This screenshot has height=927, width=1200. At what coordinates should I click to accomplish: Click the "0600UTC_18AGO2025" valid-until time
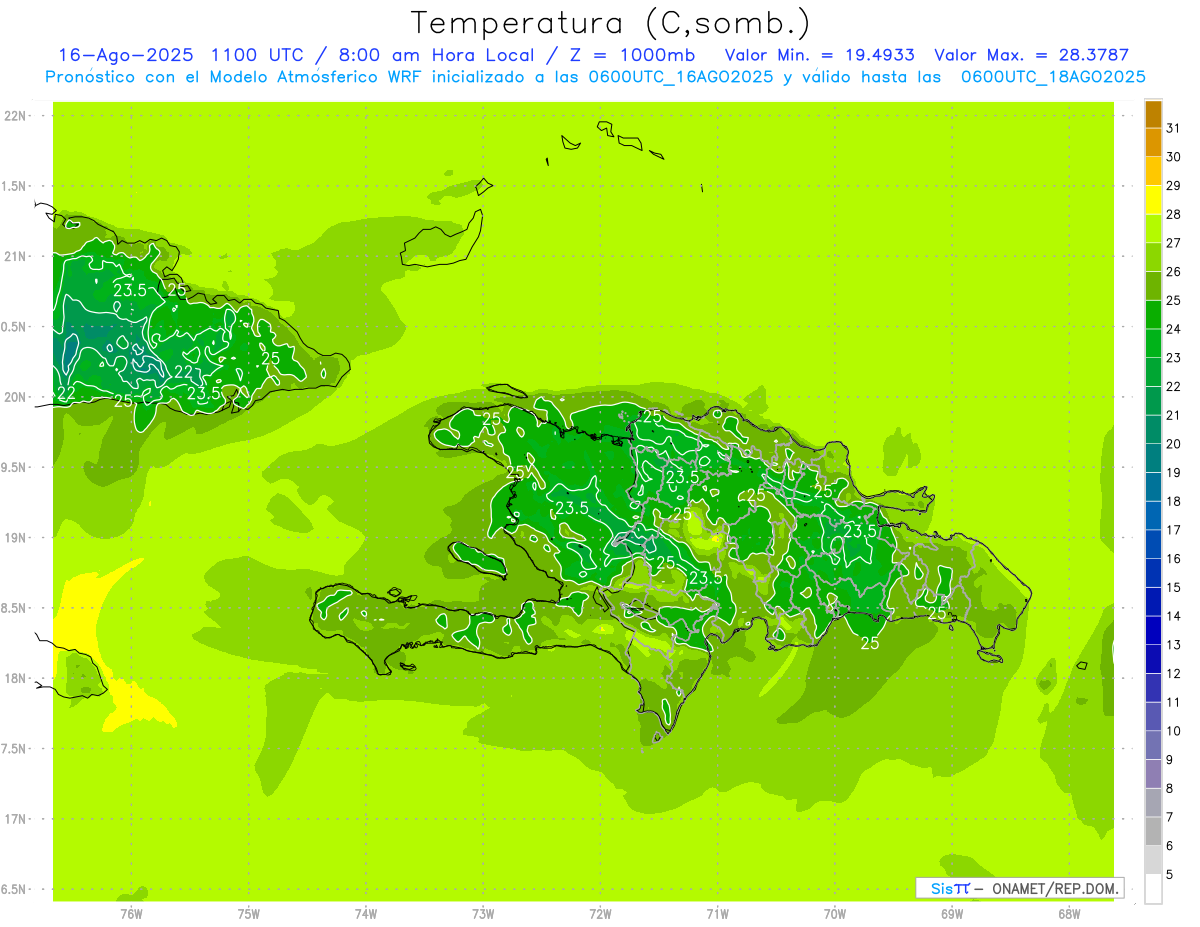[1053, 77]
